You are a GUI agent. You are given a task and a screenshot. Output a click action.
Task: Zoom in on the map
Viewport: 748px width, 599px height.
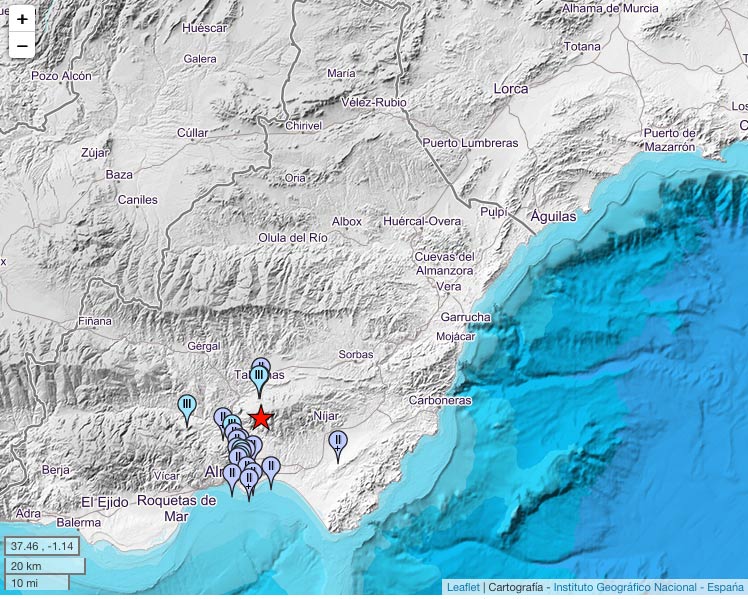tap(22, 19)
